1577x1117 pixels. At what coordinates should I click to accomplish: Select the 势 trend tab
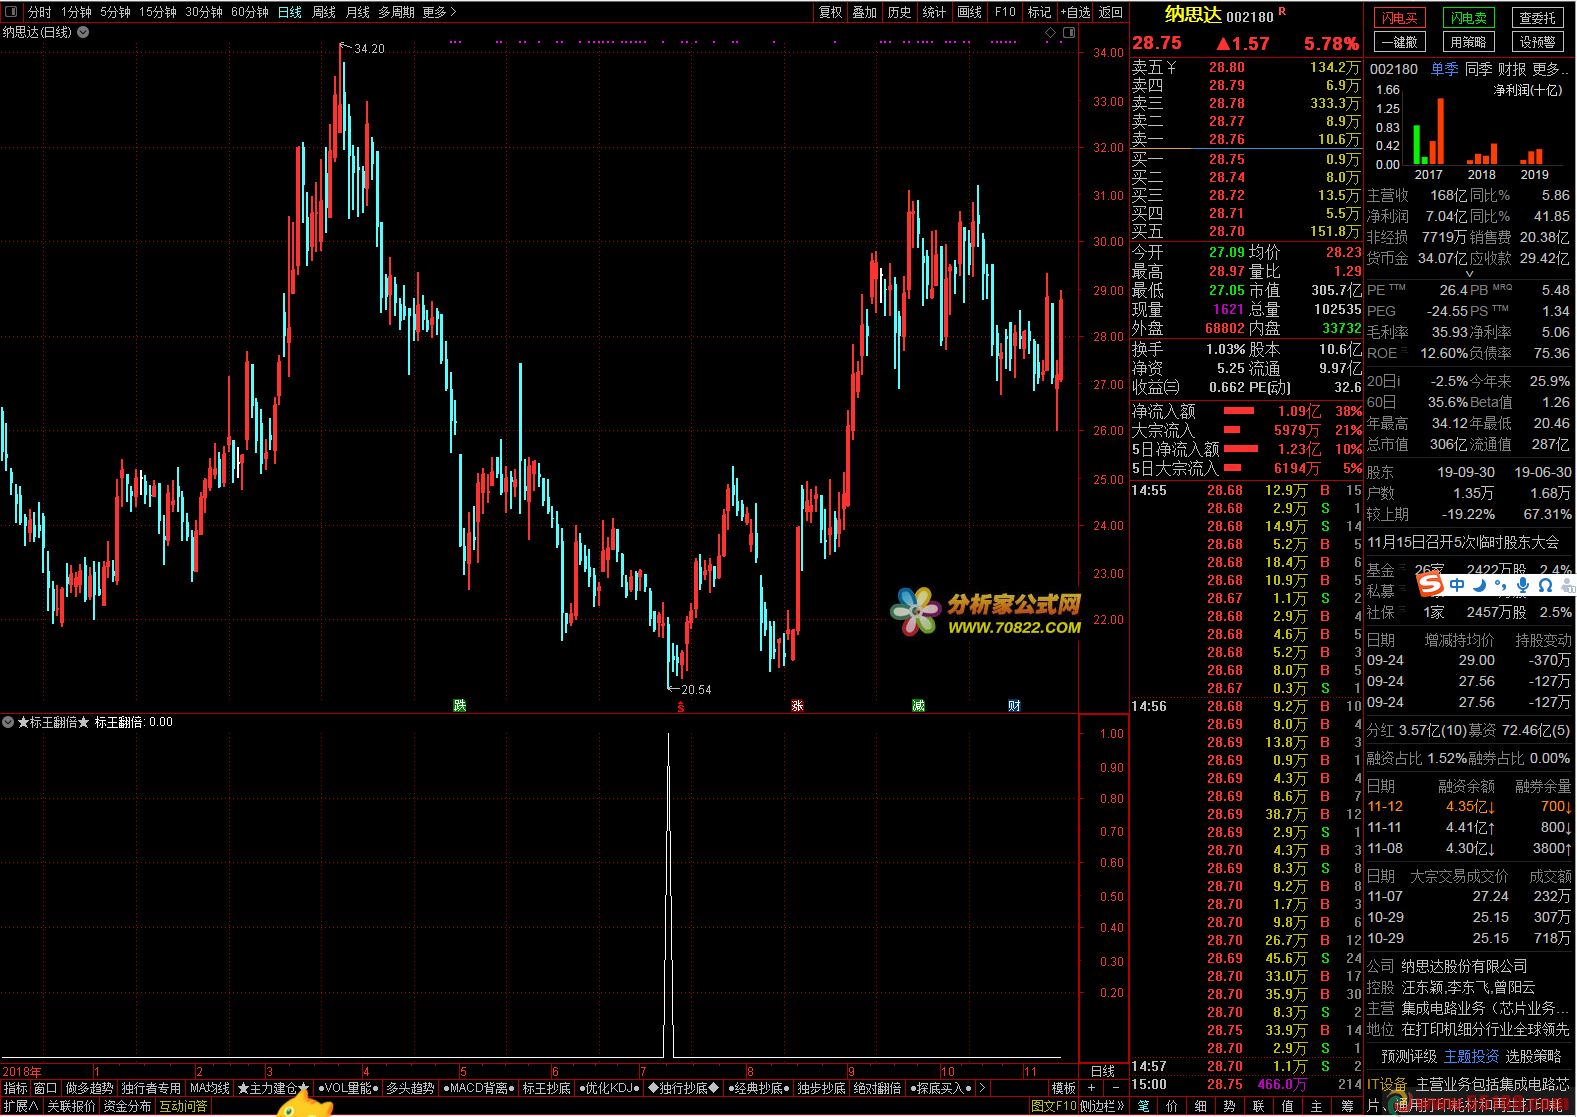pyautogui.click(x=1230, y=1106)
